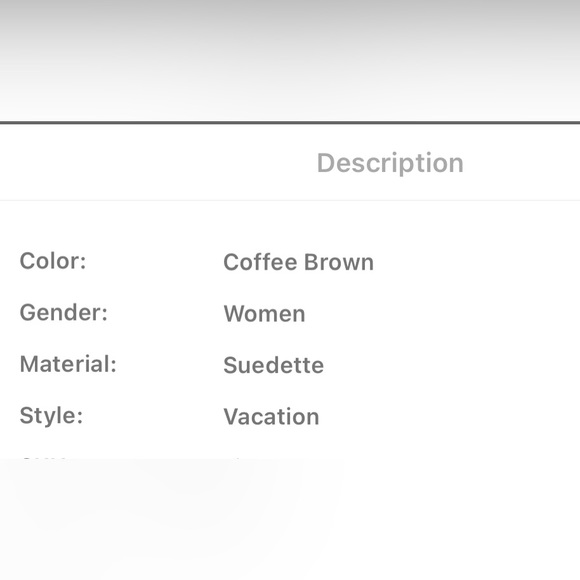Click the Style: attribute label
The image size is (580, 580).
tap(51, 416)
